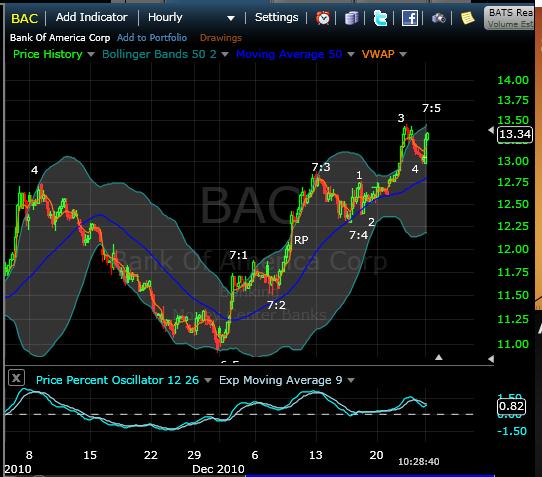Share the chart on Twitter

tap(380, 18)
